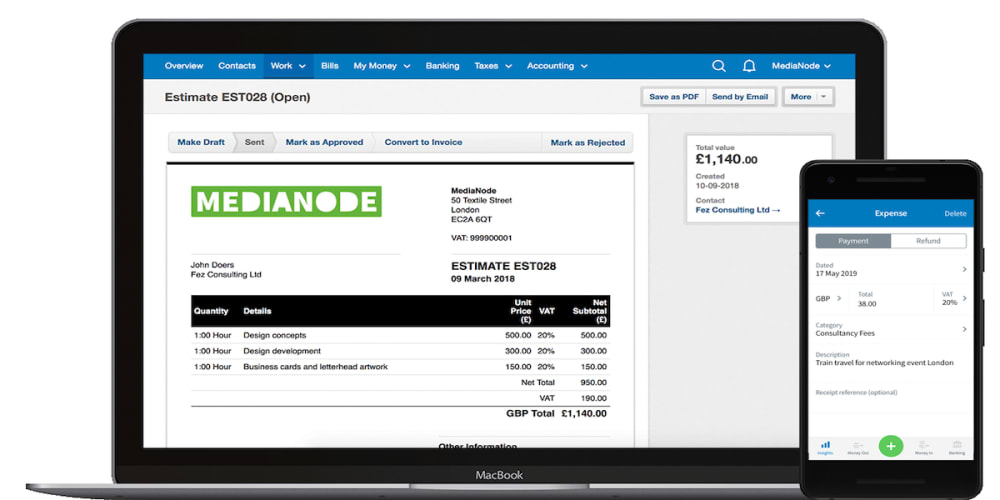Open the Banking menu item in the top bar

[443, 66]
